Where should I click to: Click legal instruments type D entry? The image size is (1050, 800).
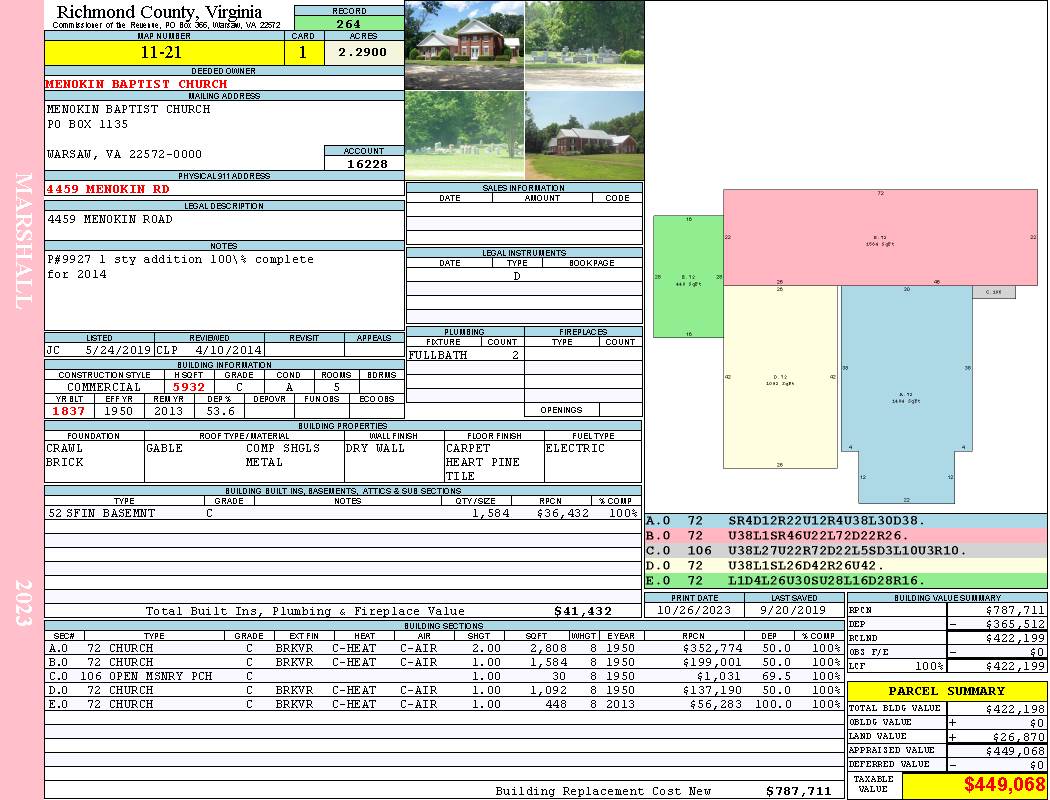click(x=517, y=276)
